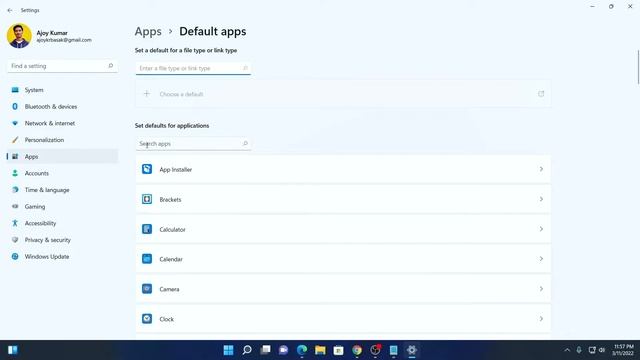The height and width of the screenshot is (360, 640).
Task: Click the Bluetooth icon in sidebar
Action: [15, 107]
